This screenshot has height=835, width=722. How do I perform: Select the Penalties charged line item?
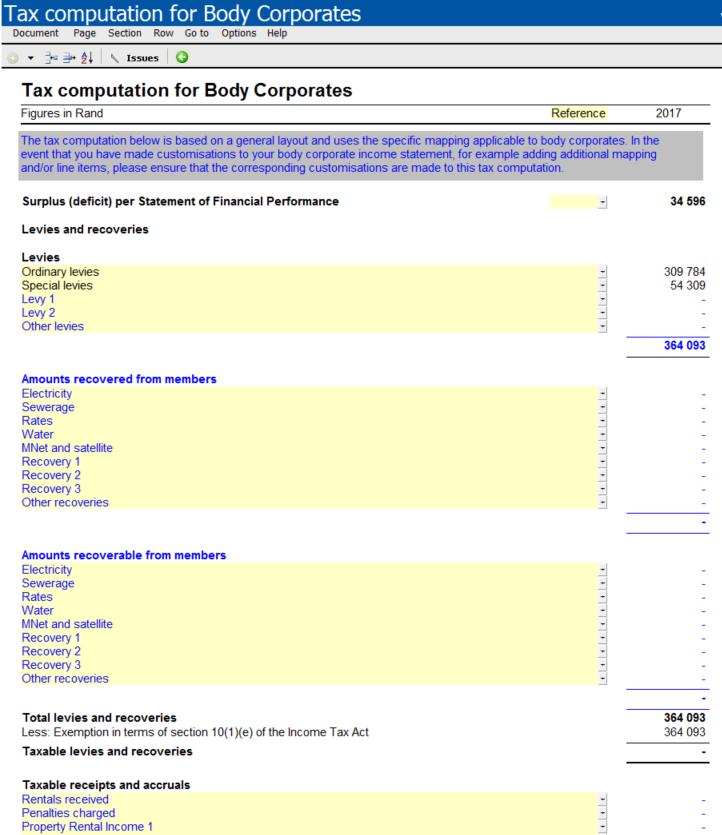(x=68, y=813)
